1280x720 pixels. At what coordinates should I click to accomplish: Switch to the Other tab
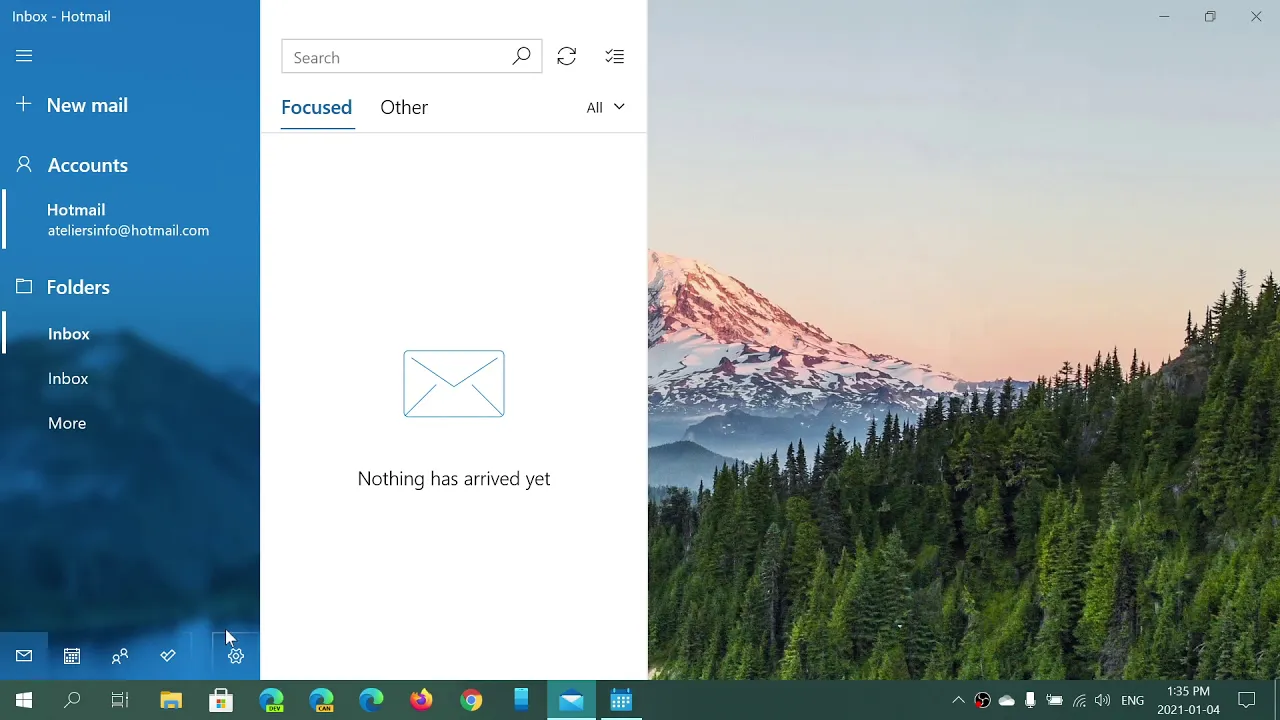click(x=404, y=107)
